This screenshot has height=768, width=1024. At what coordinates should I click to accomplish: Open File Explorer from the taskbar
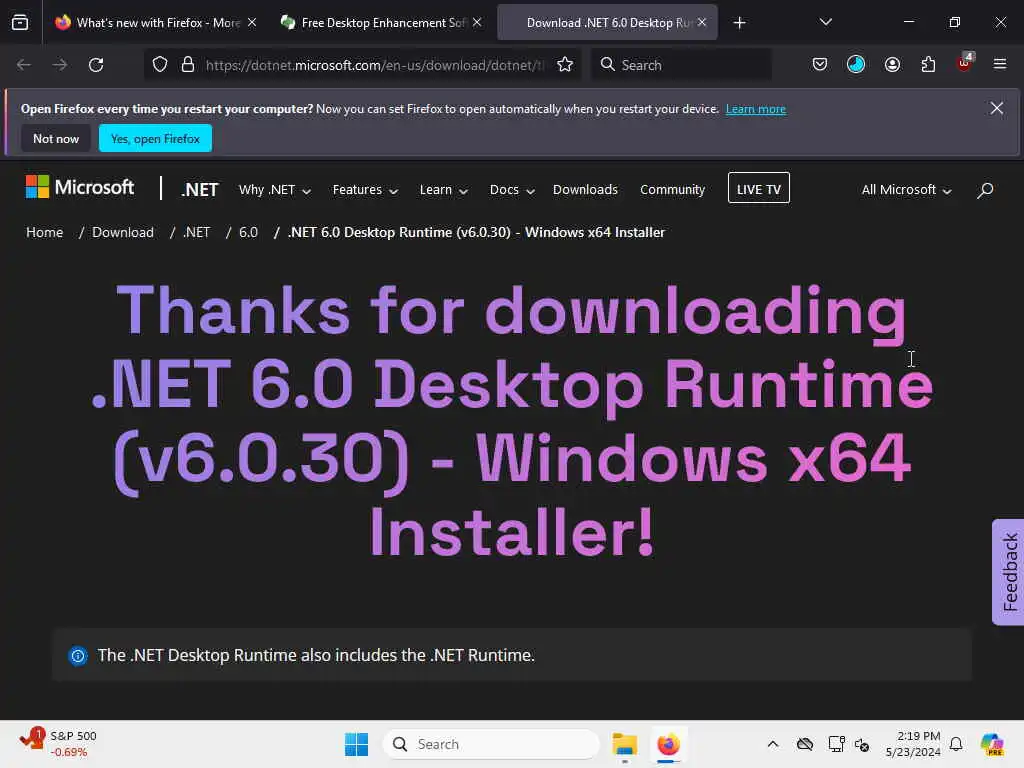[x=624, y=744]
